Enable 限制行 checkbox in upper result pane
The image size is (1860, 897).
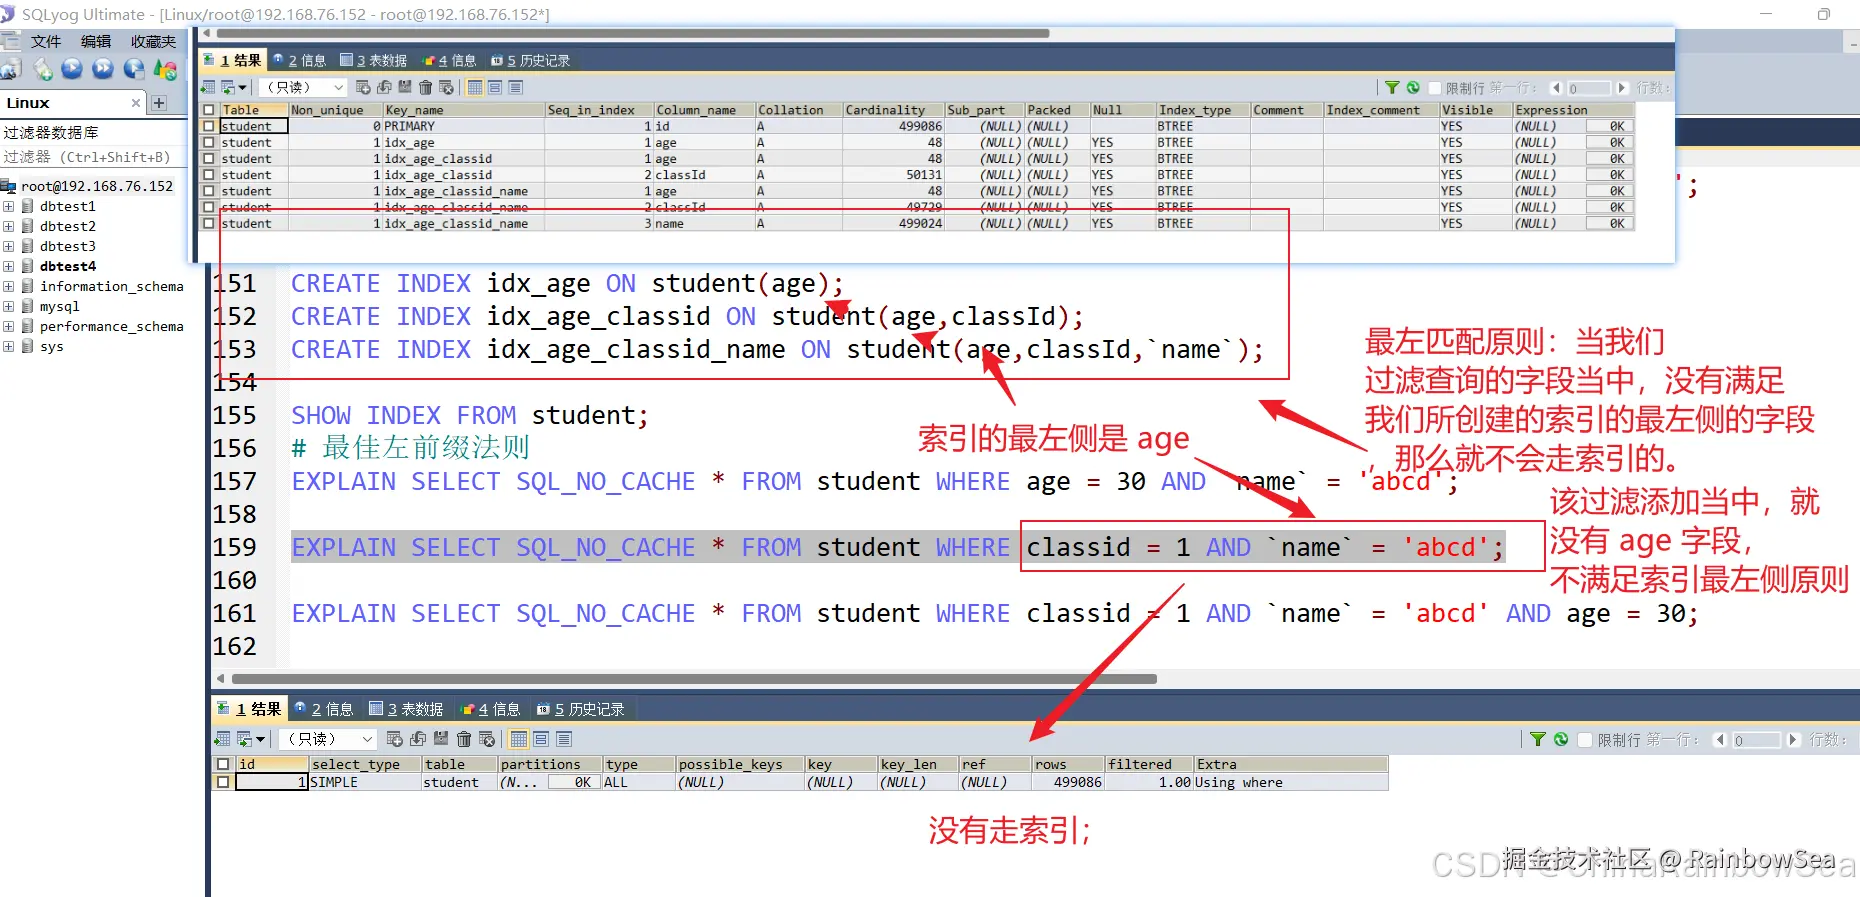(x=1435, y=88)
